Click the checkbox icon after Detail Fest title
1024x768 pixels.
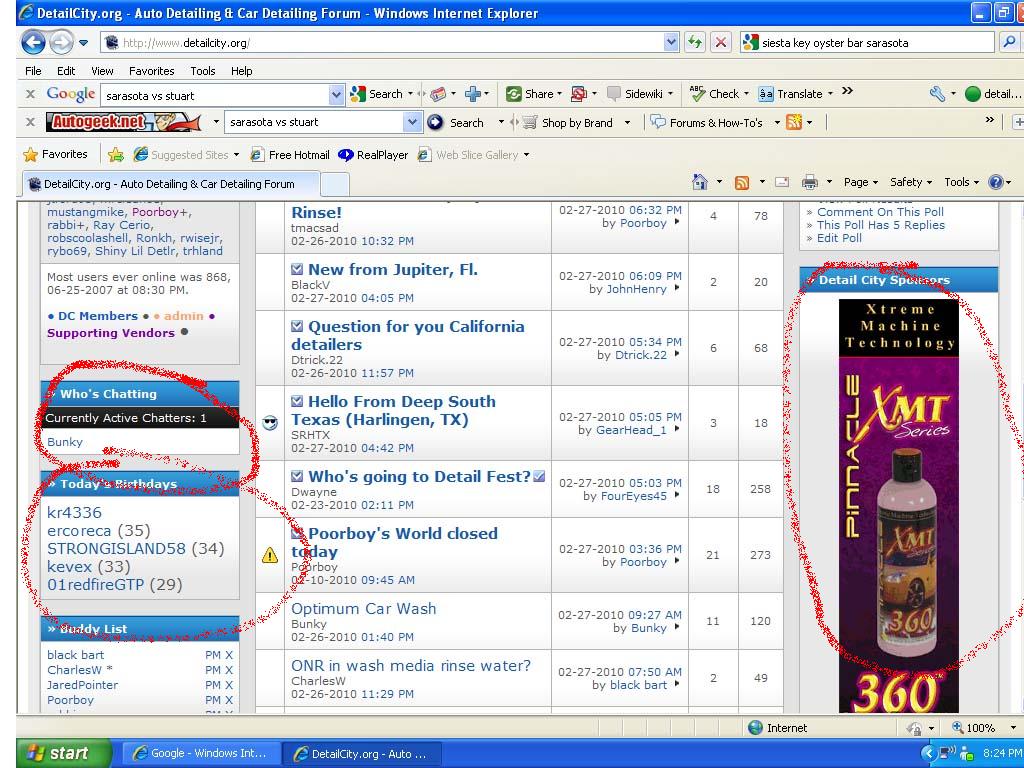click(539, 476)
